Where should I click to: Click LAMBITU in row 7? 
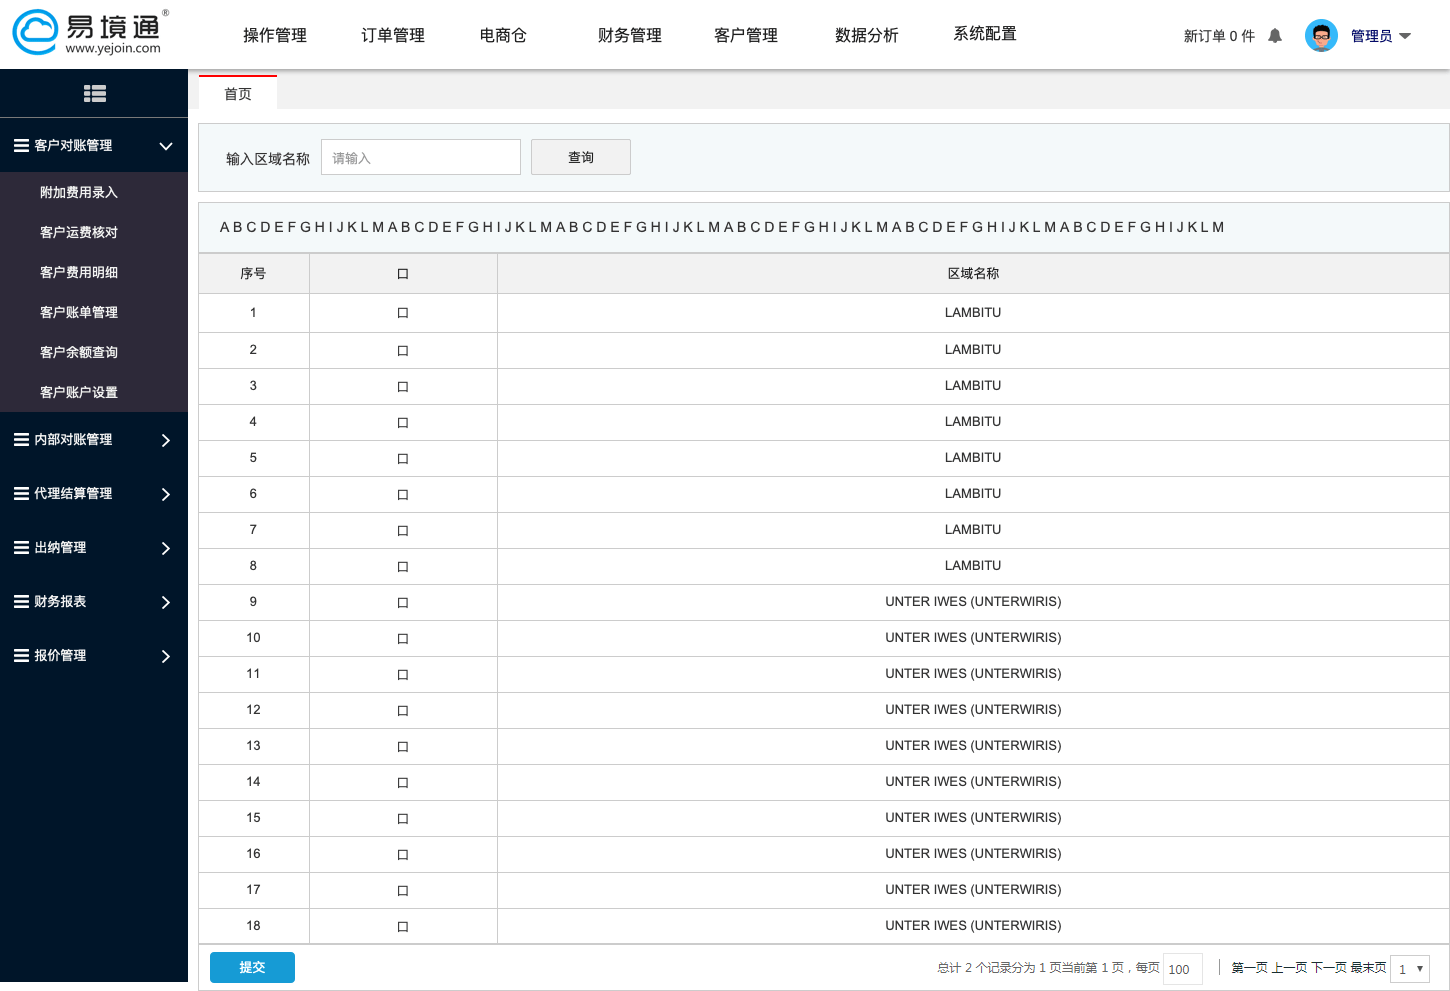click(x=973, y=529)
